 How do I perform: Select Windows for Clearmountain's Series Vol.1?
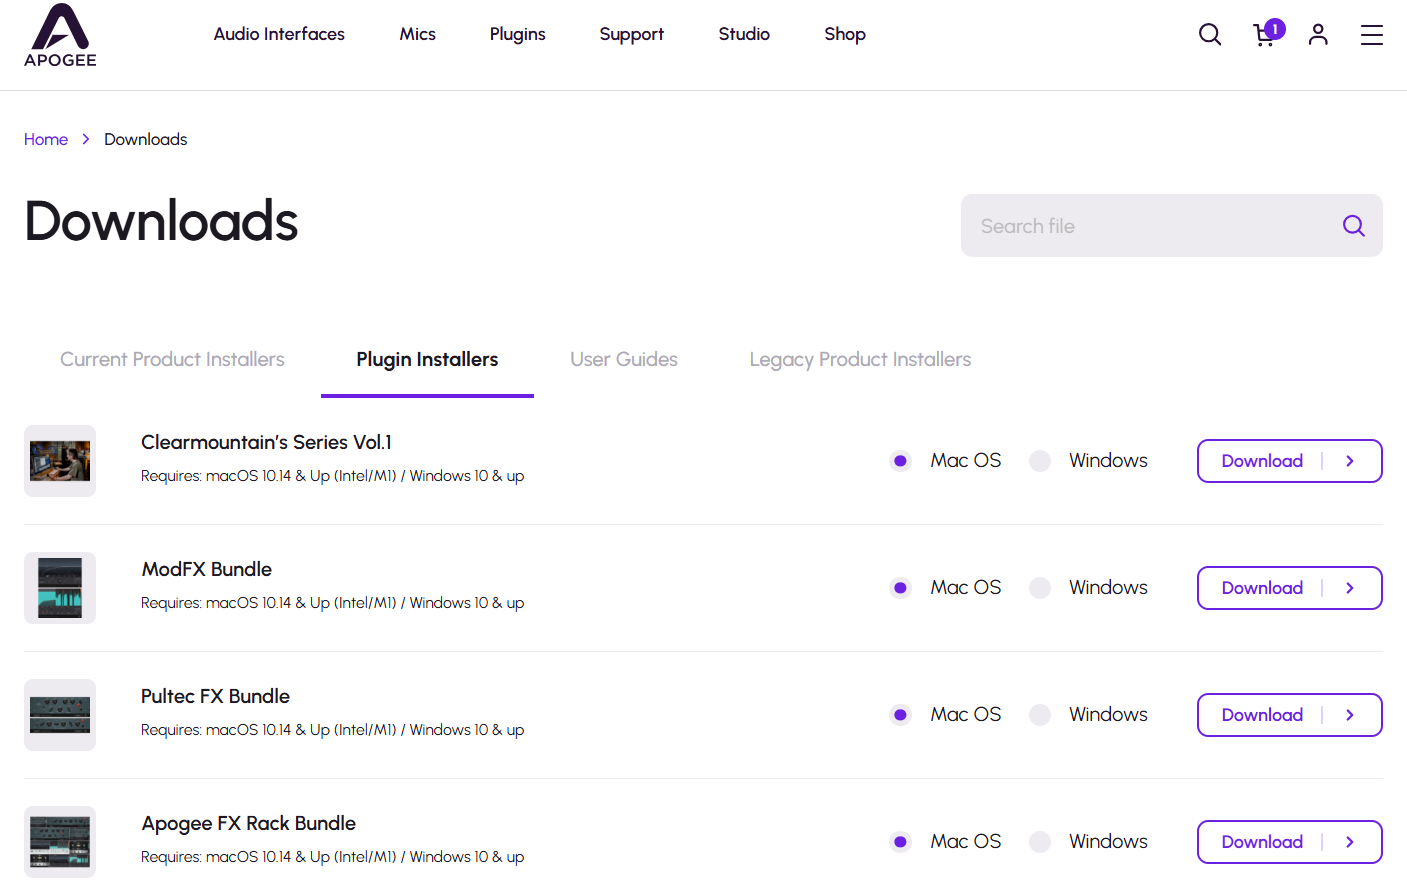1040,461
